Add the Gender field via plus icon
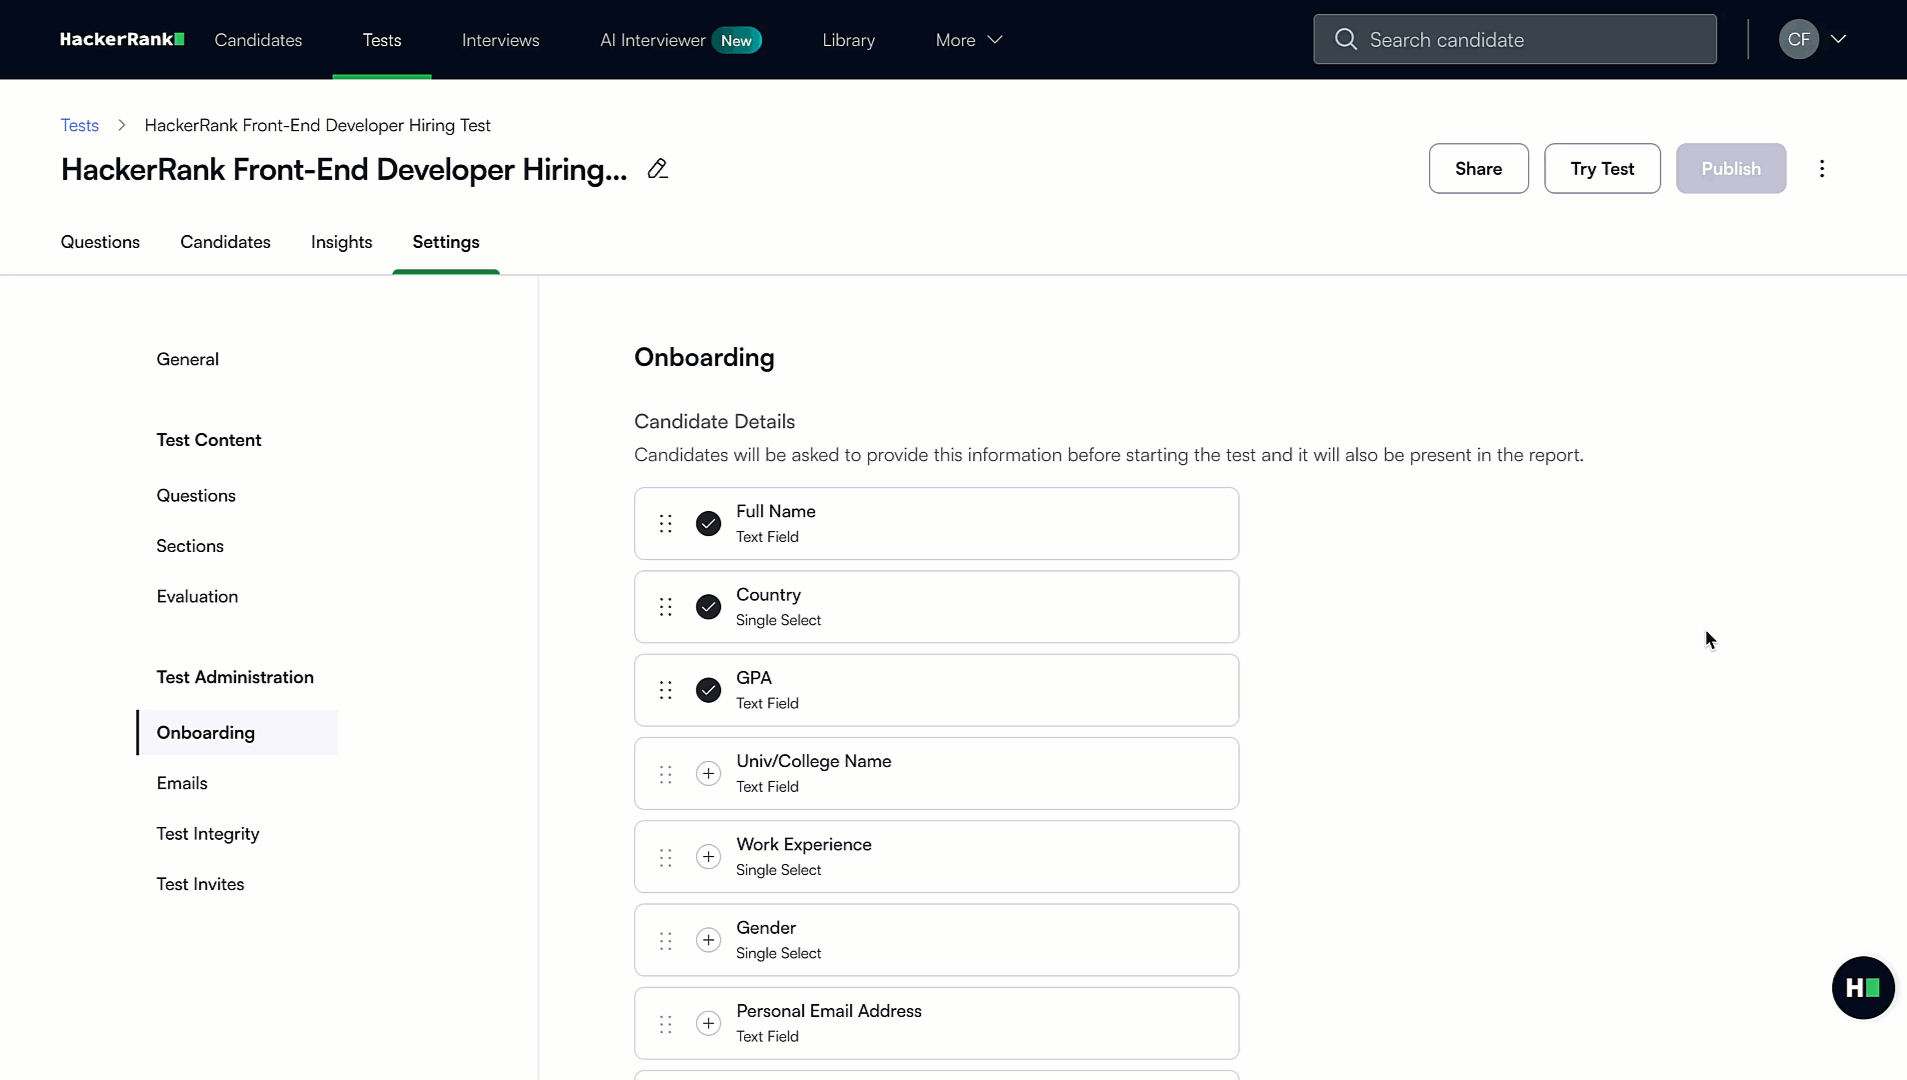 [708, 940]
